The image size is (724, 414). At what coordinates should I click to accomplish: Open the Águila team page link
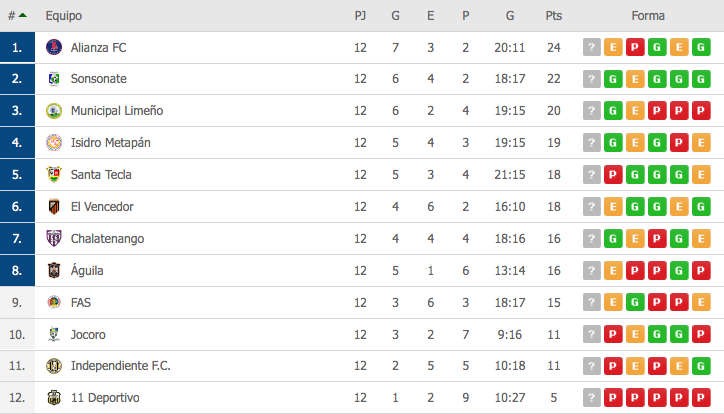pos(87,270)
